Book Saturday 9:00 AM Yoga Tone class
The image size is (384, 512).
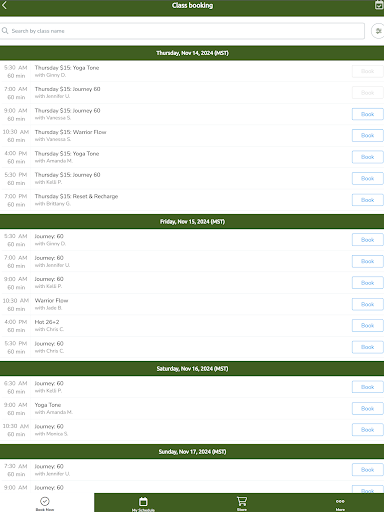point(367,408)
